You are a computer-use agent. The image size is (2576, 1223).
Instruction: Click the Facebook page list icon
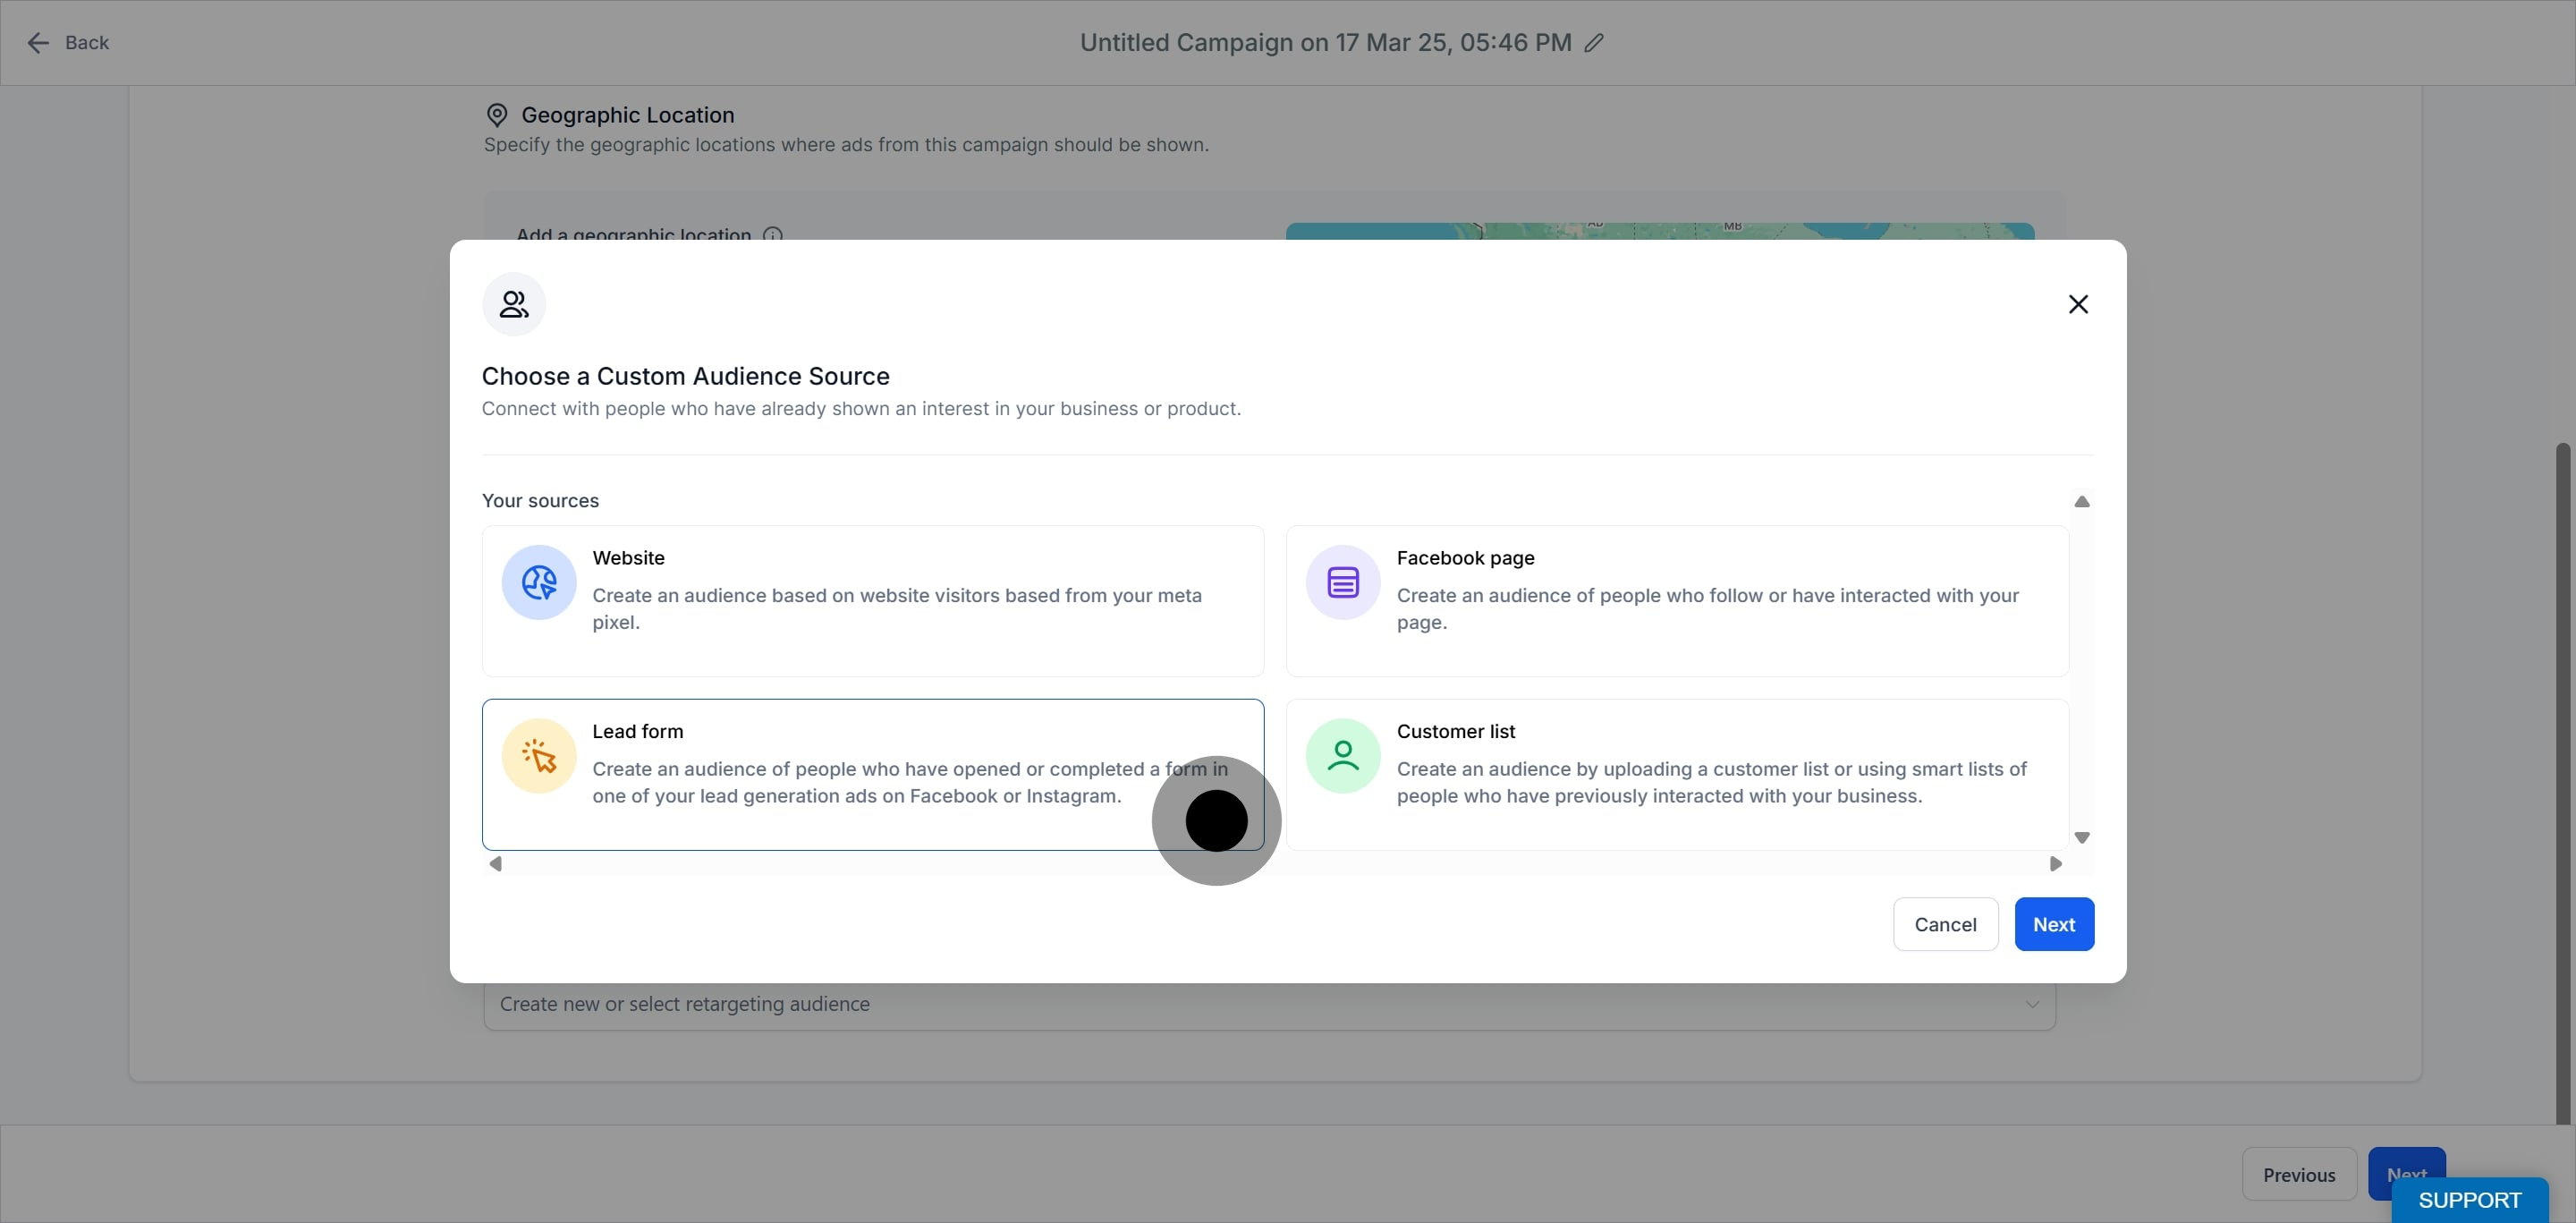tap(1343, 582)
